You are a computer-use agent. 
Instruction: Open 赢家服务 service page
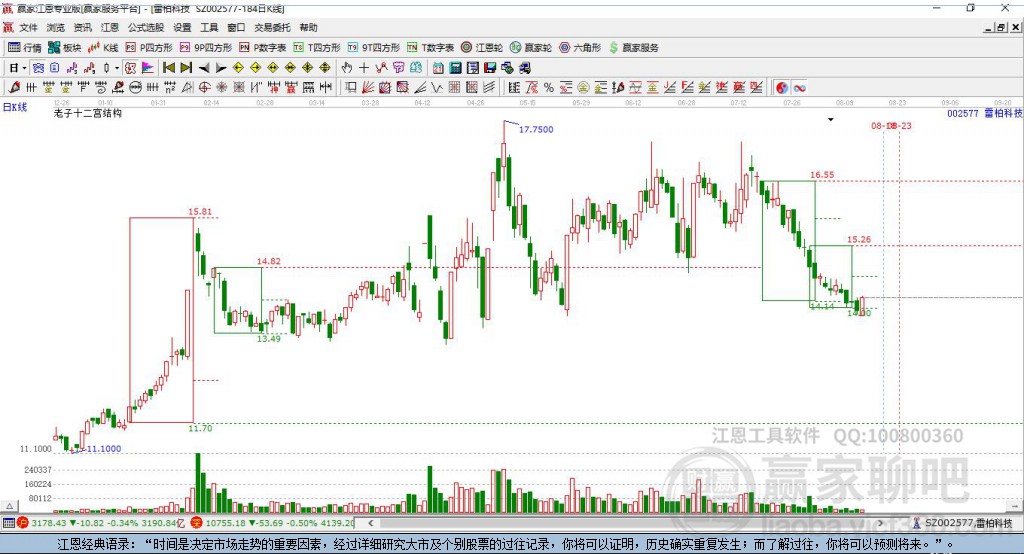(633, 48)
